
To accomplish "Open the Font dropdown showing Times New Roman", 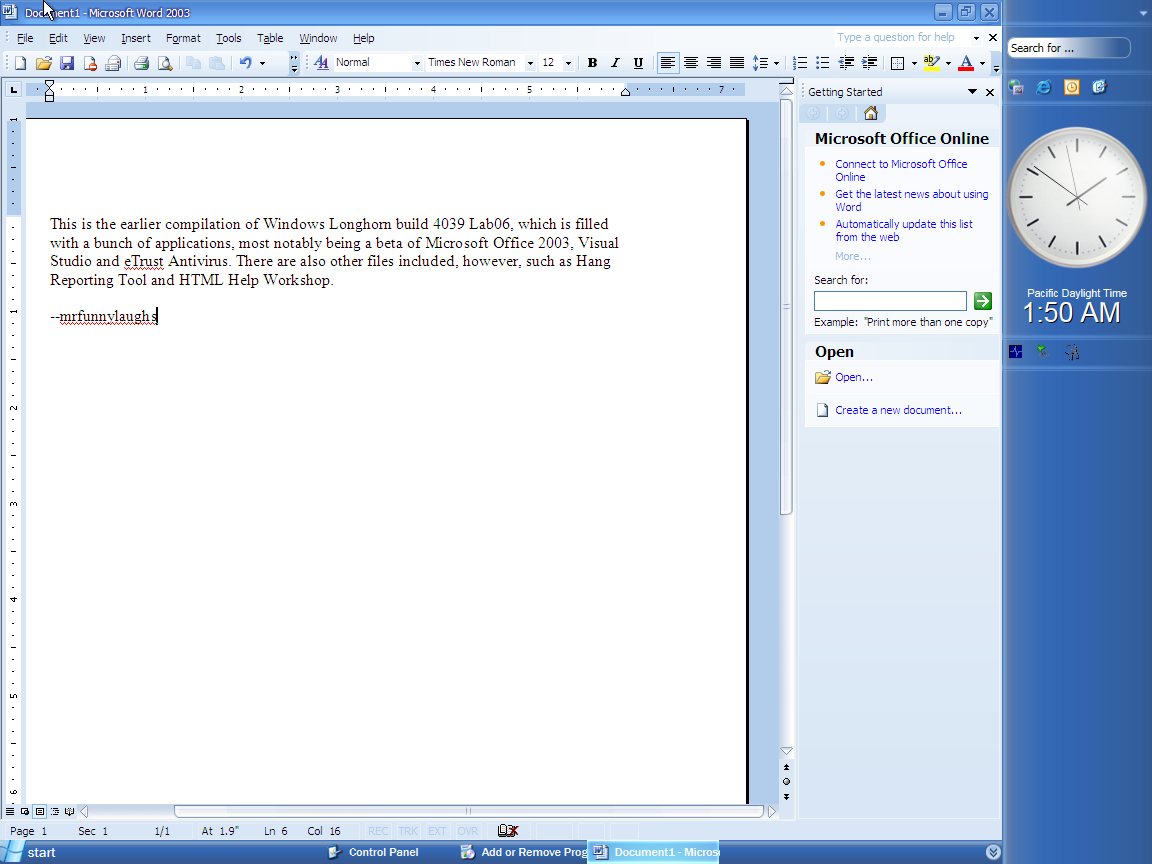I will click(x=530, y=63).
